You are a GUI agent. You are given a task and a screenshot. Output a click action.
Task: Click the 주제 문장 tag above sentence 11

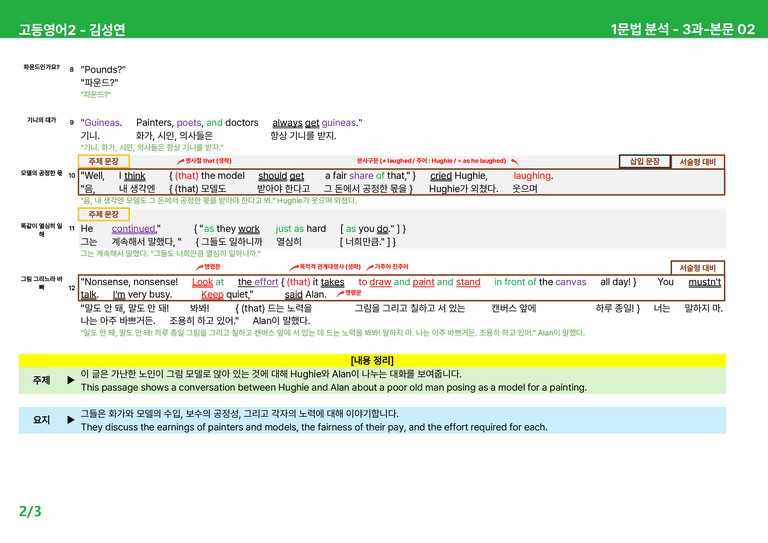(103, 214)
